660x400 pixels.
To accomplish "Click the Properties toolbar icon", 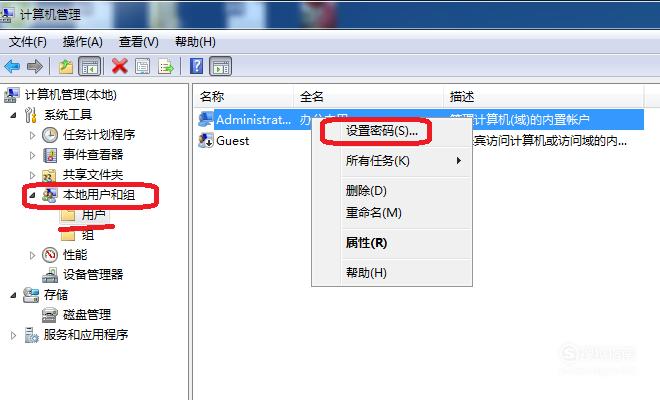I will [x=143, y=66].
